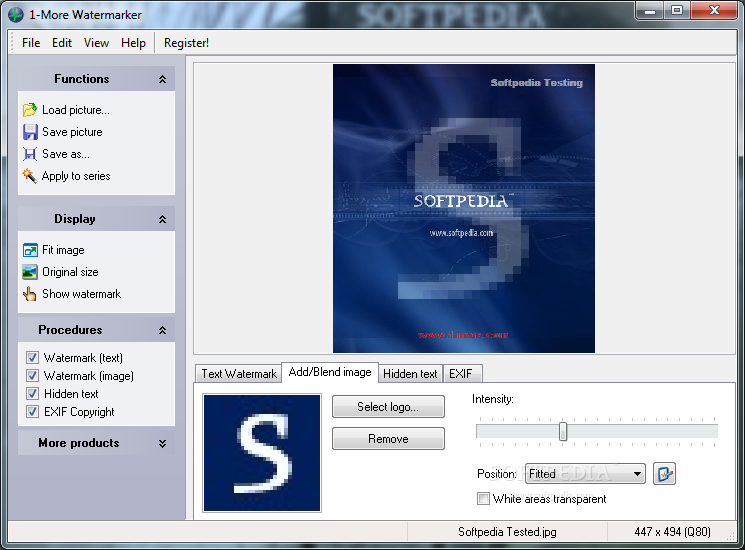Open the Position dropdown showing Fitted
The width and height of the screenshot is (745, 550).
coord(585,474)
